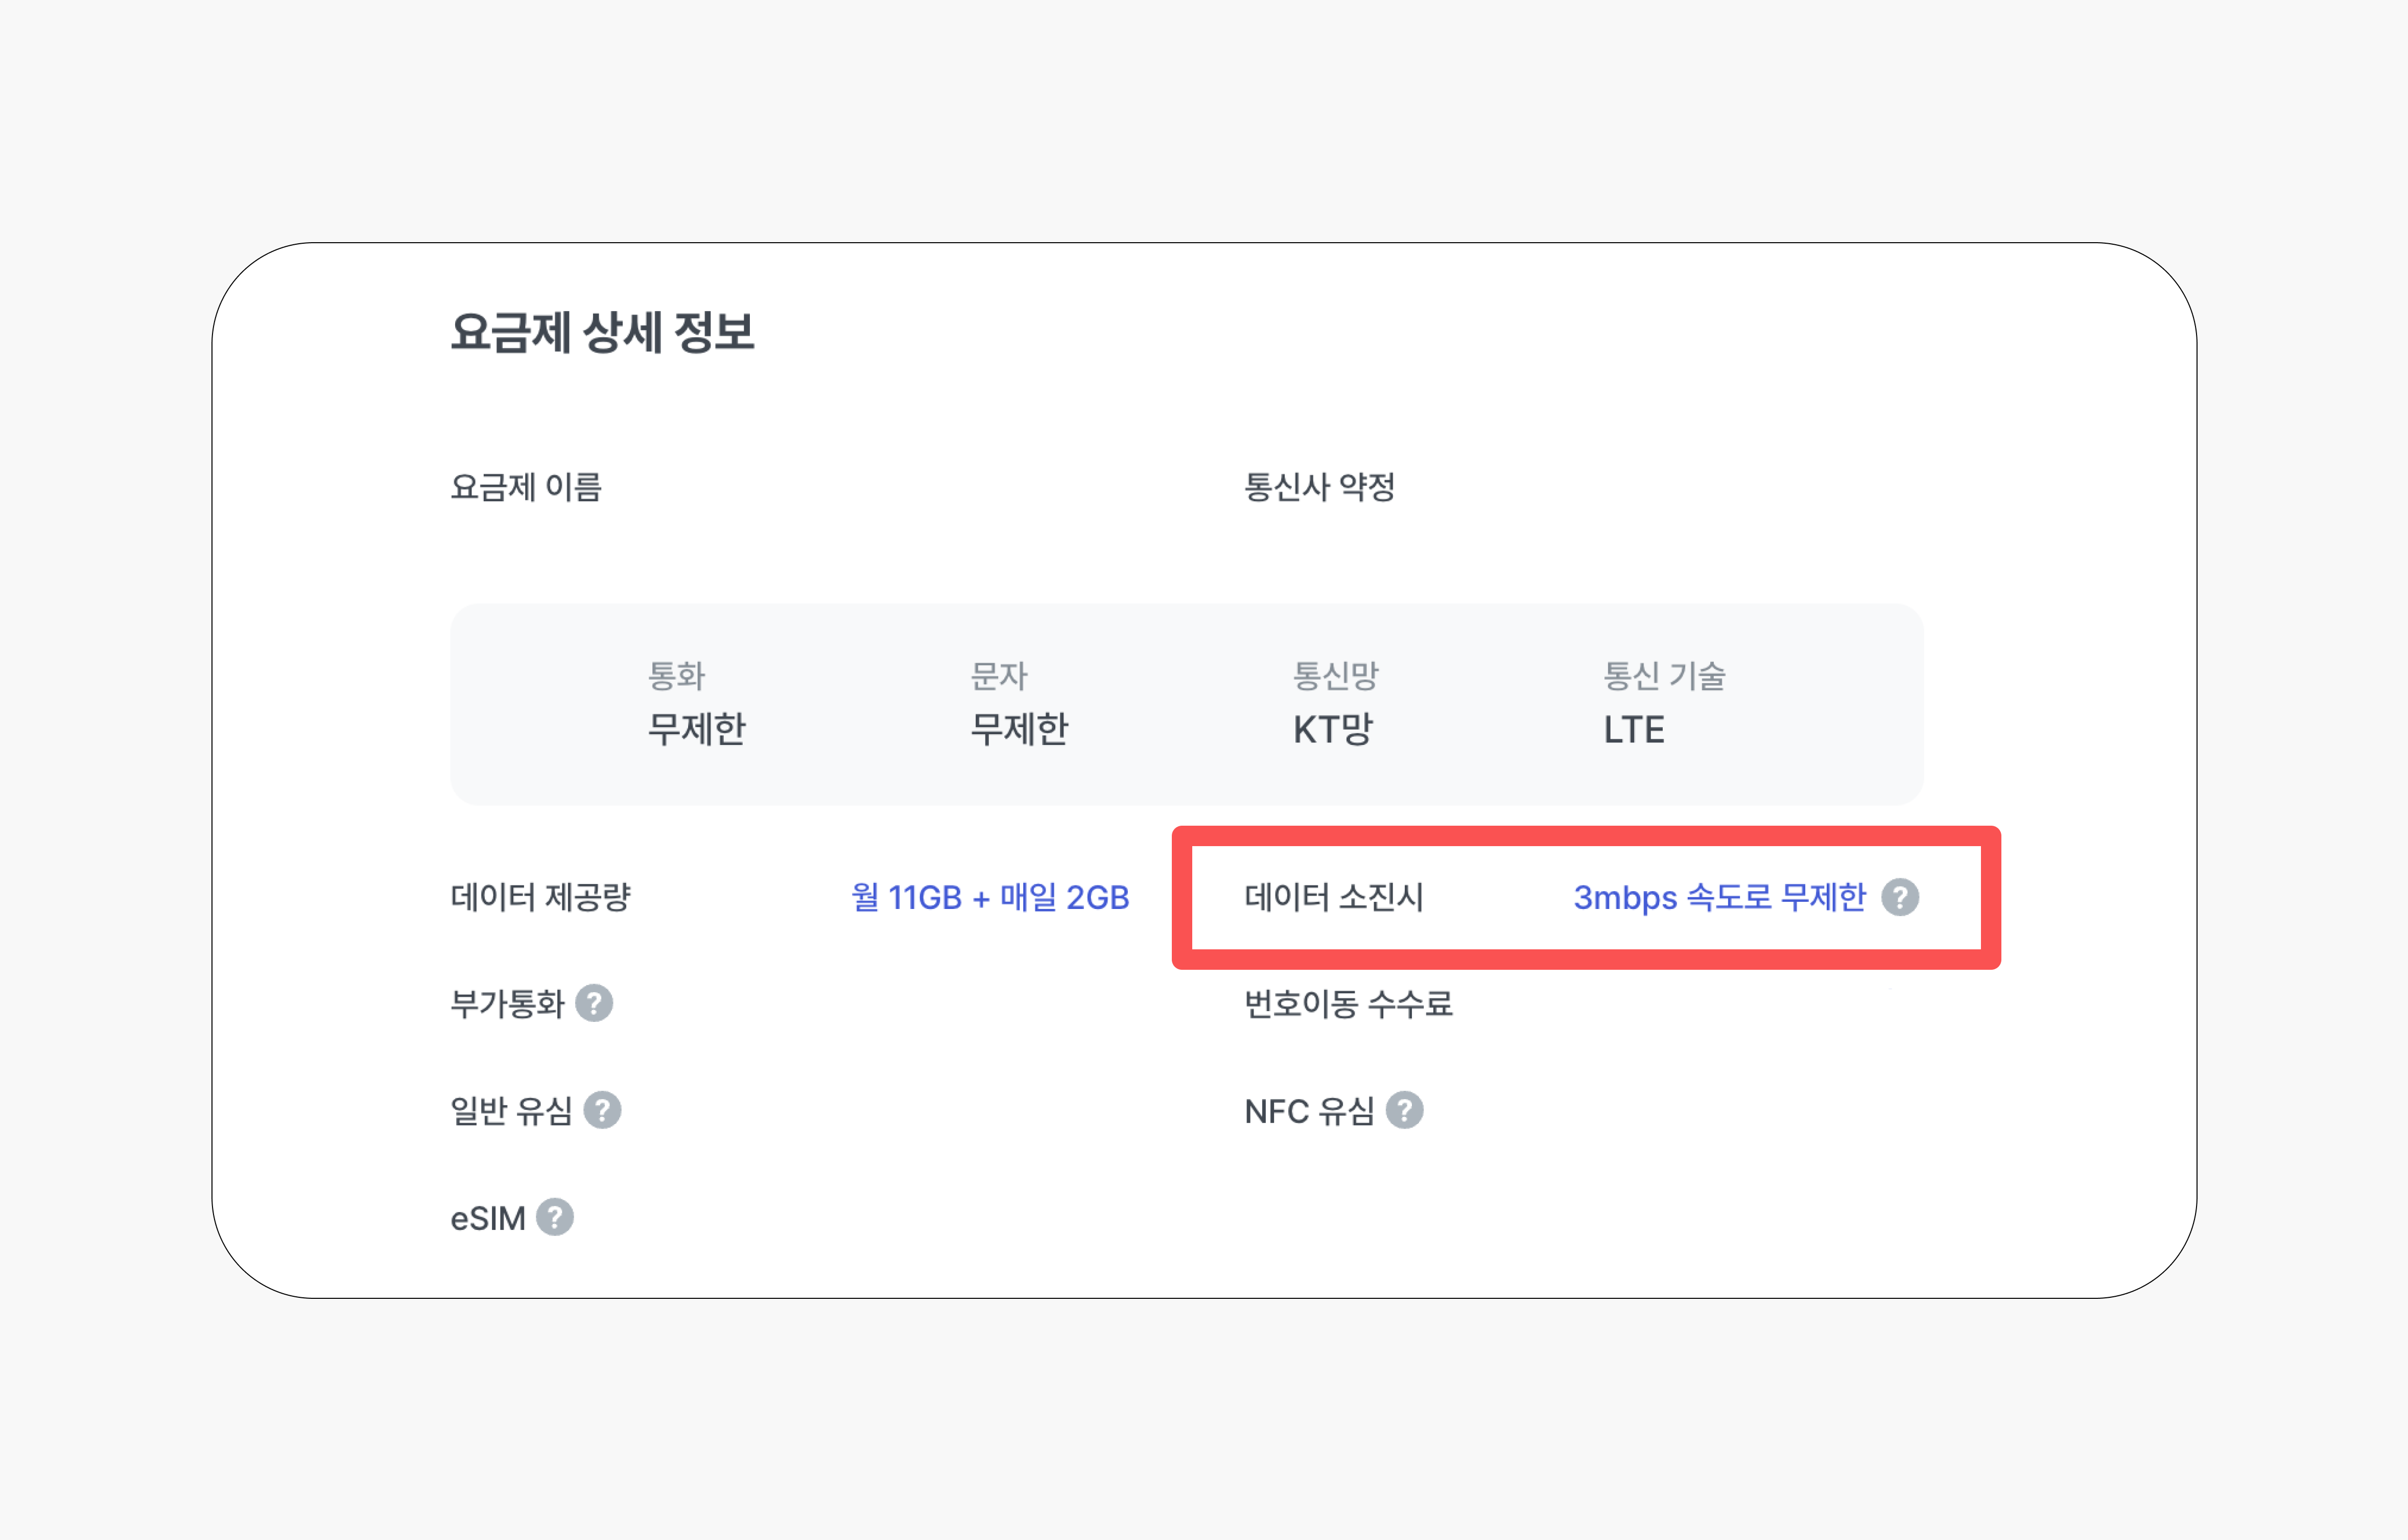Click the 문자 무제한 info item
The image size is (2408, 1540).
point(1018,704)
